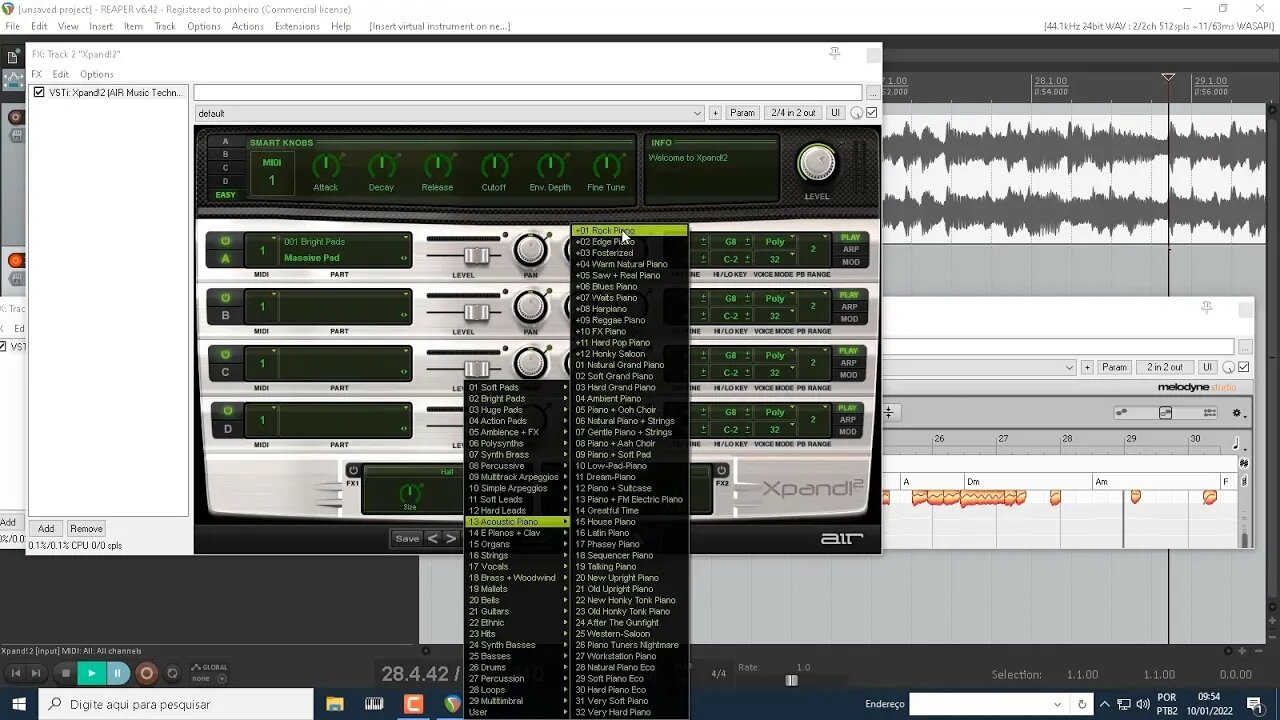The image size is (1280, 720).
Task: Open the Extensions menu in REAPER
Action: click(297, 26)
